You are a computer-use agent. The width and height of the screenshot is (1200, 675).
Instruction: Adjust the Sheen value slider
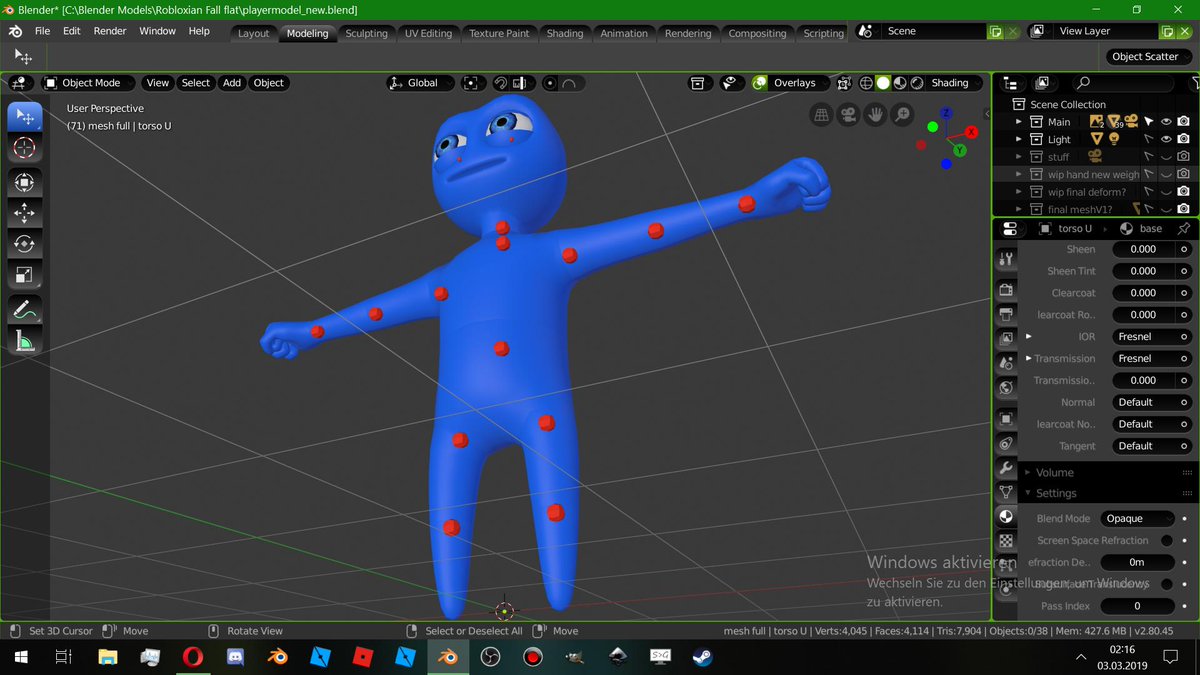click(x=1144, y=250)
